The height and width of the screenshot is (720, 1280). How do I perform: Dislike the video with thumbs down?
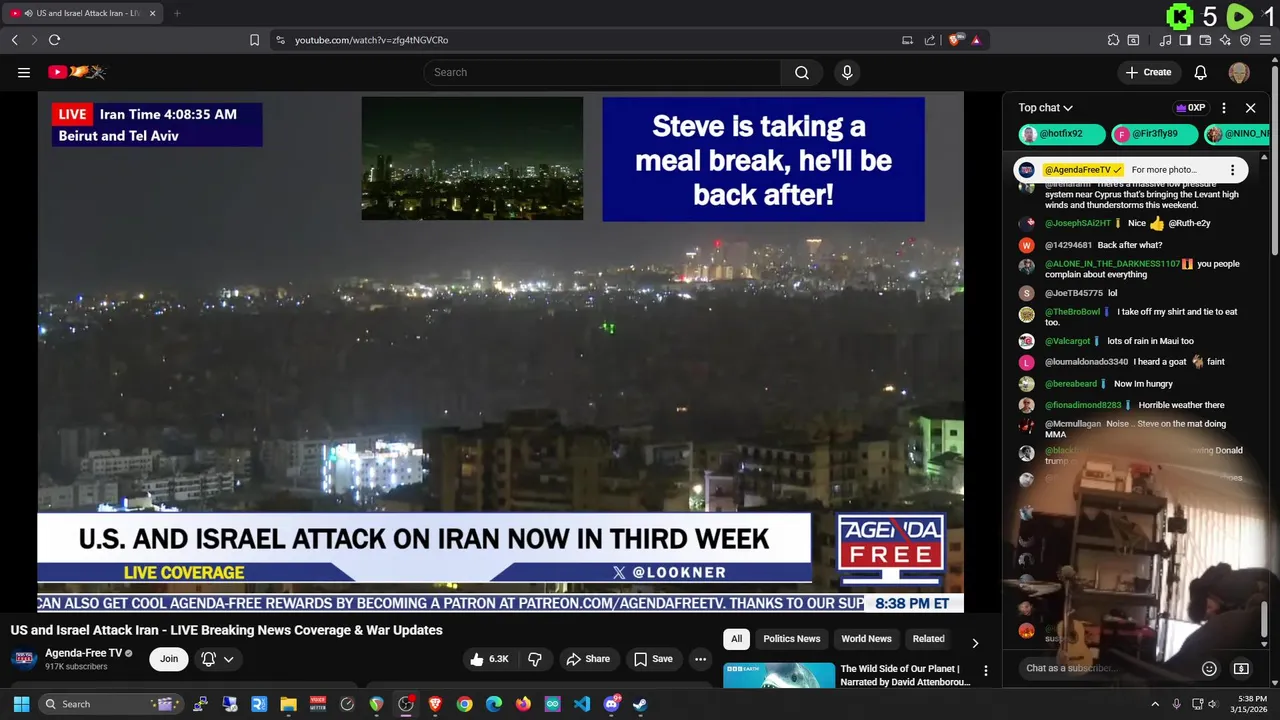pos(535,659)
